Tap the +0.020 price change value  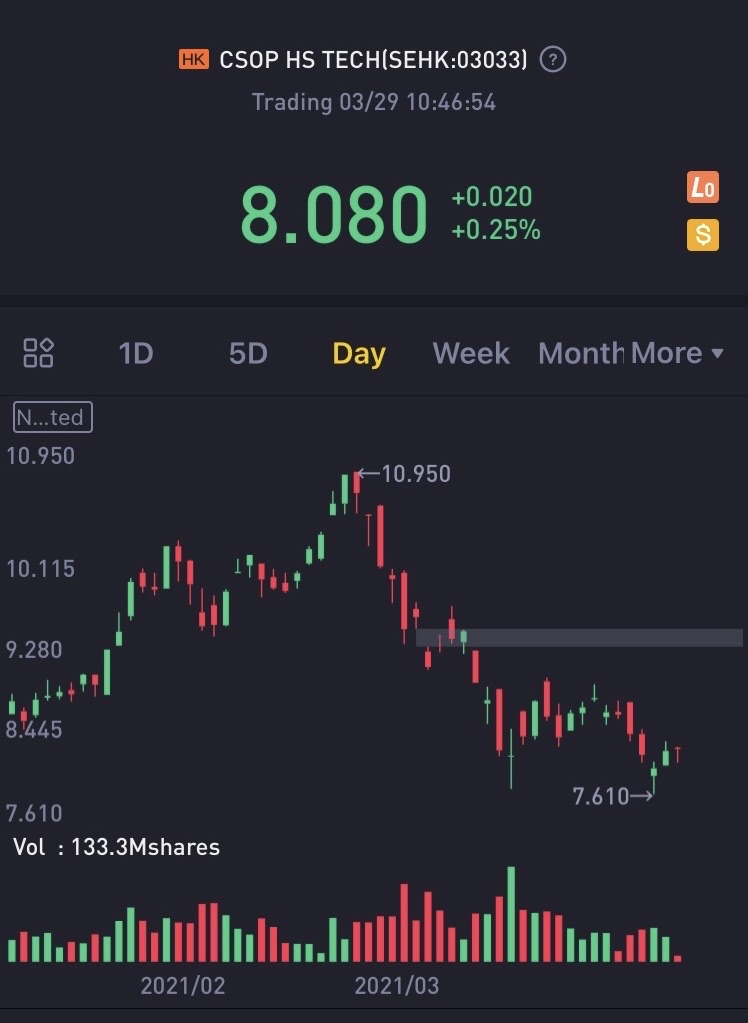pyautogui.click(x=492, y=196)
